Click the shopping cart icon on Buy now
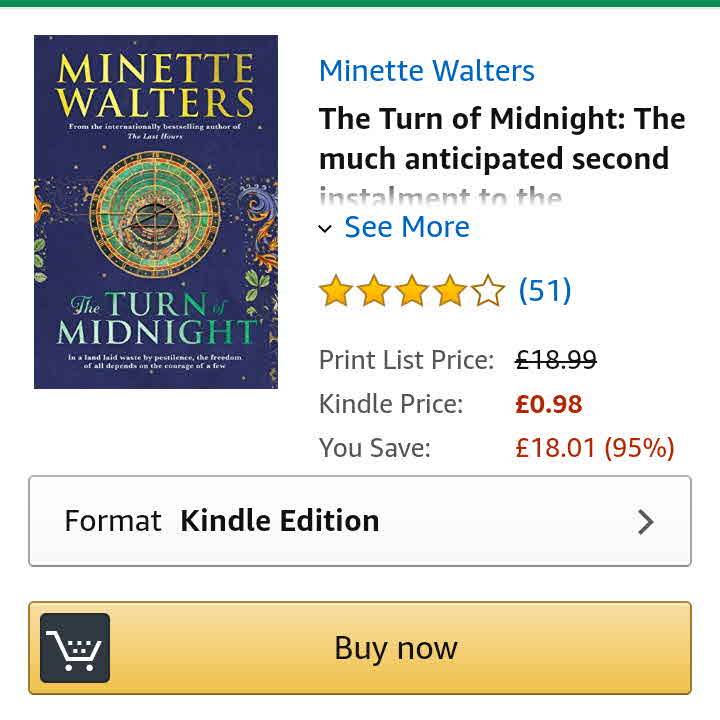 point(75,648)
